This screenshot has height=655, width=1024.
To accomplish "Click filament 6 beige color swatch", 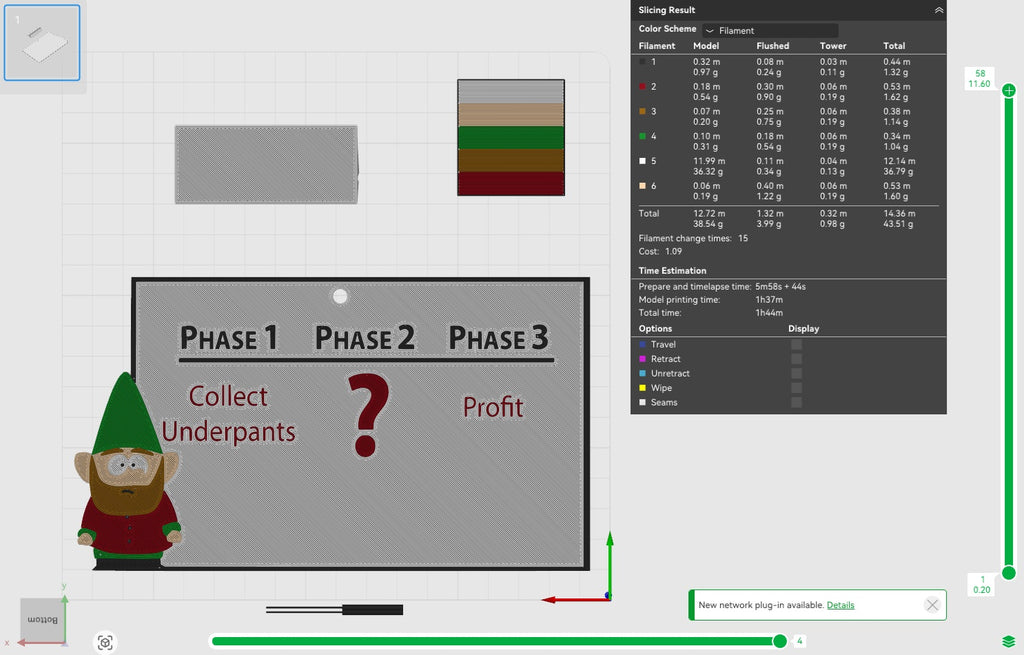I will tap(643, 185).
